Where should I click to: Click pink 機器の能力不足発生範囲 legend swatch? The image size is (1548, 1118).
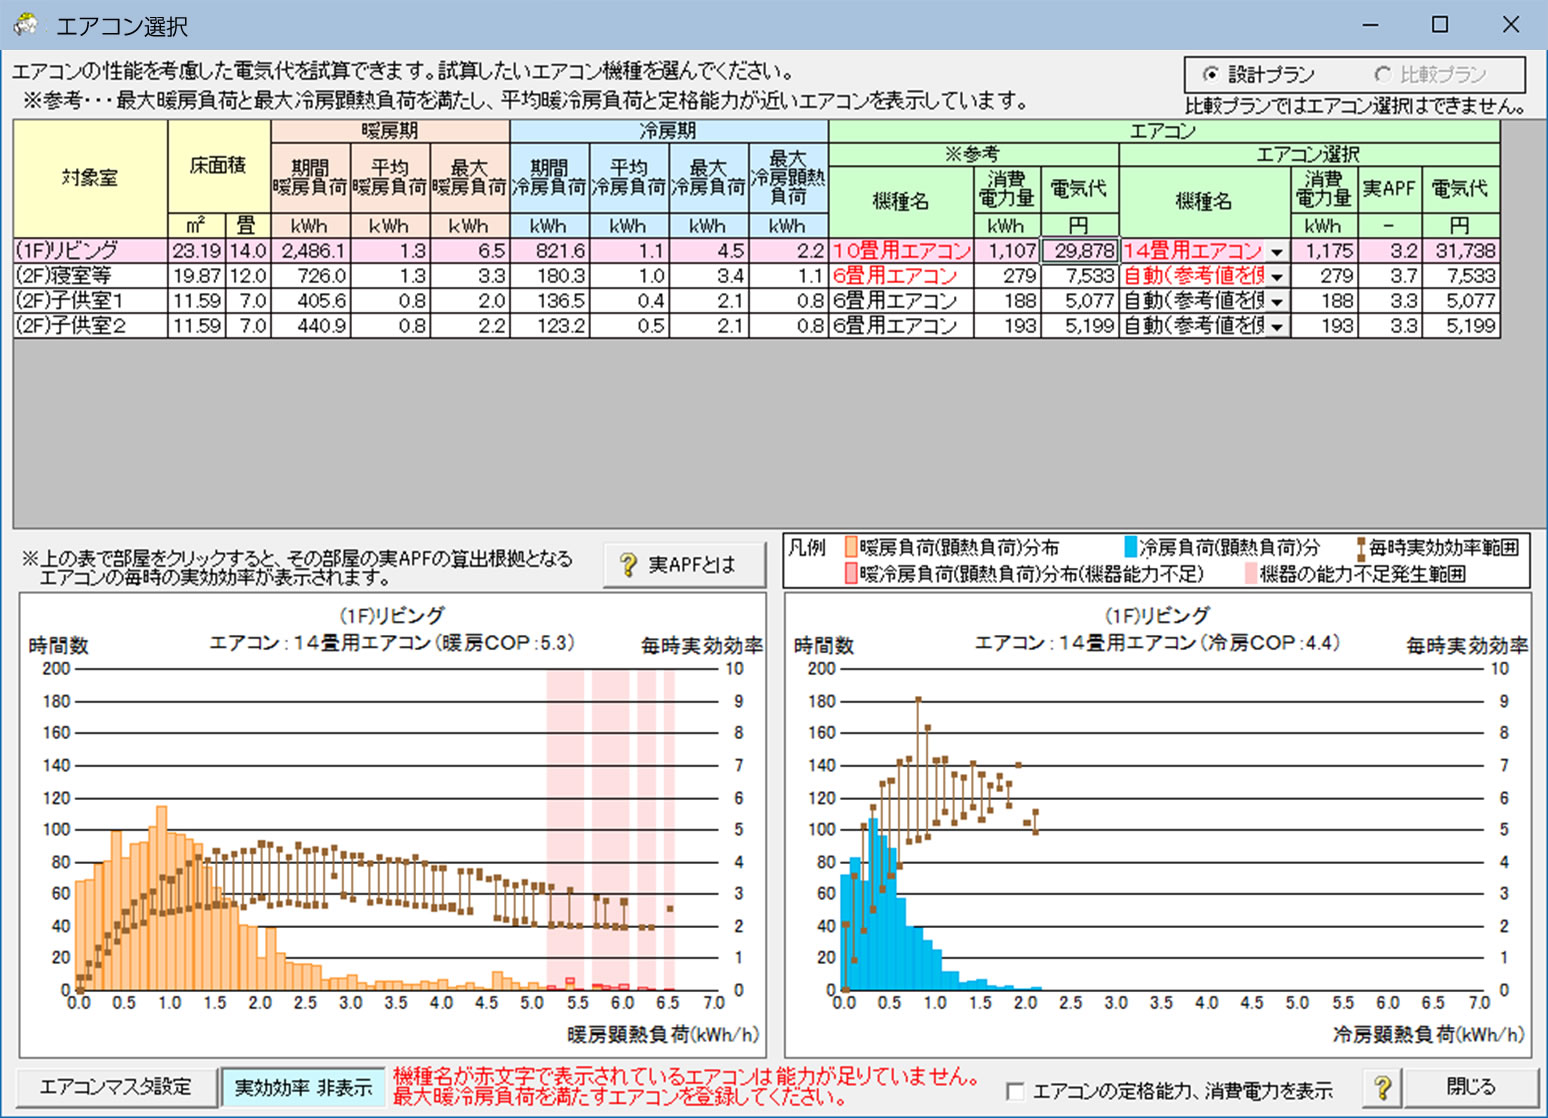point(1251,574)
